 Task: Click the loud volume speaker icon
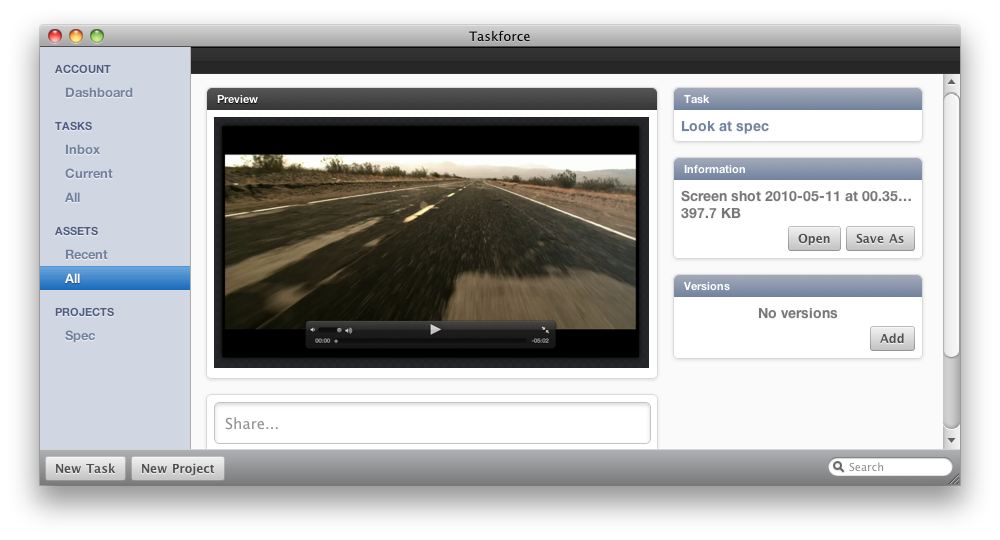click(x=348, y=329)
